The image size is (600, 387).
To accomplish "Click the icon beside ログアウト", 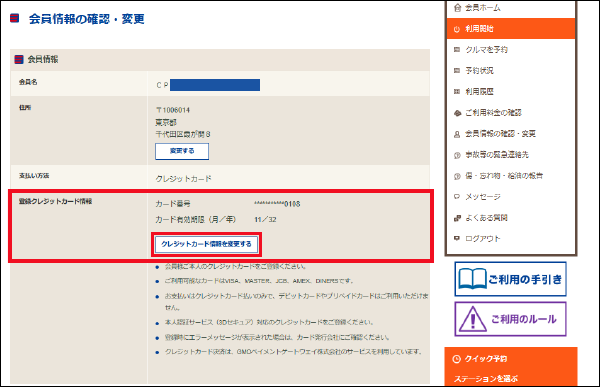I will coord(457,238).
